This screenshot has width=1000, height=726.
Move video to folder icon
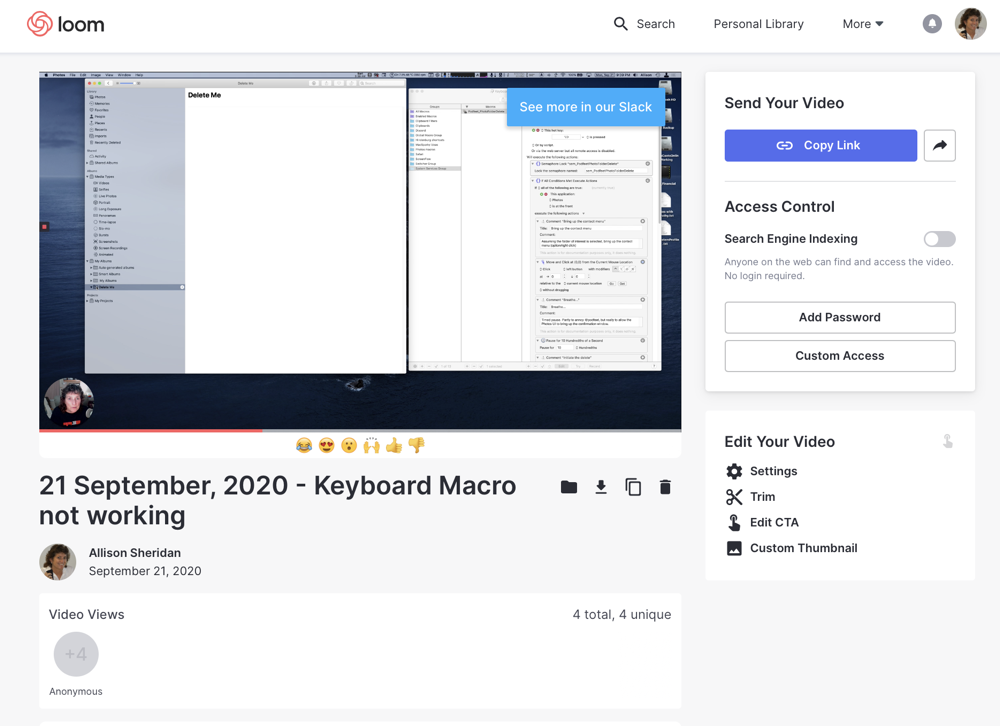click(569, 487)
